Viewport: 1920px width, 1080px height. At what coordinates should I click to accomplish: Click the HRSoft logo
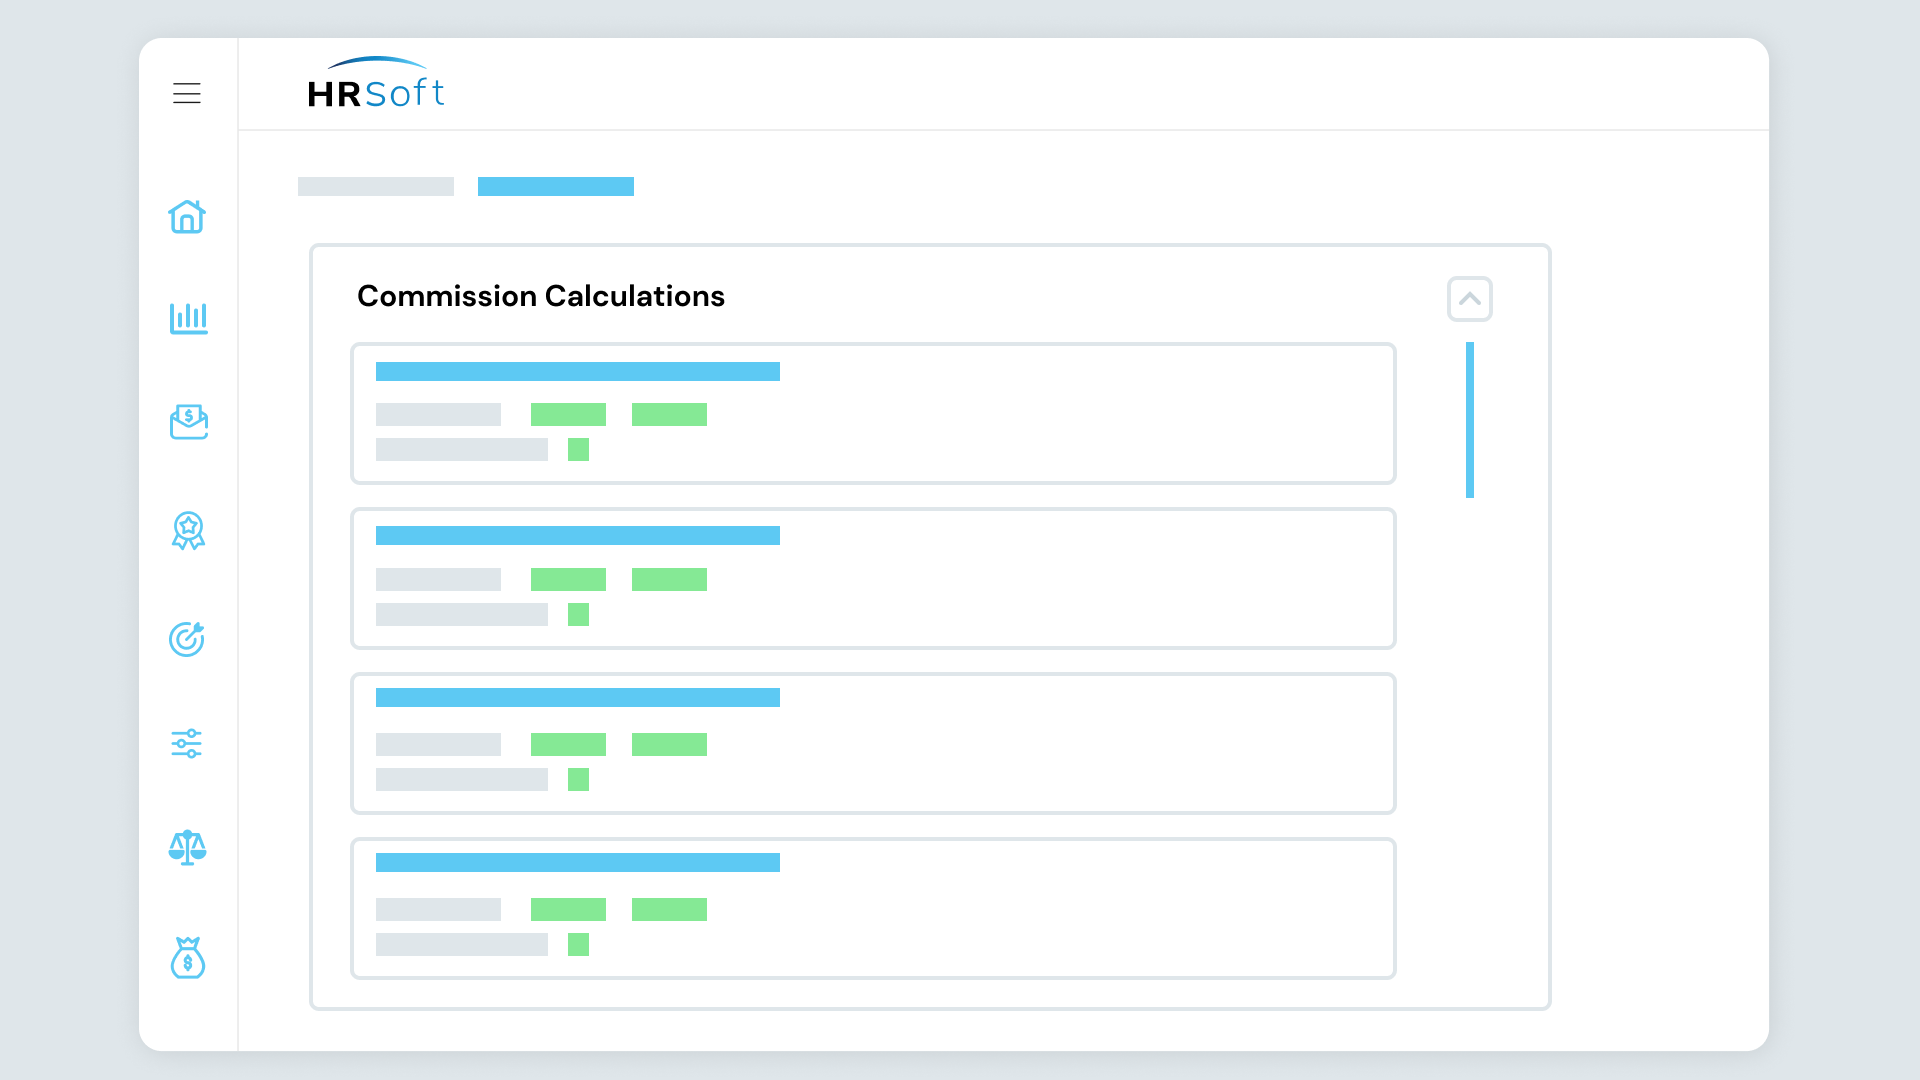pyautogui.click(x=376, y=84)
